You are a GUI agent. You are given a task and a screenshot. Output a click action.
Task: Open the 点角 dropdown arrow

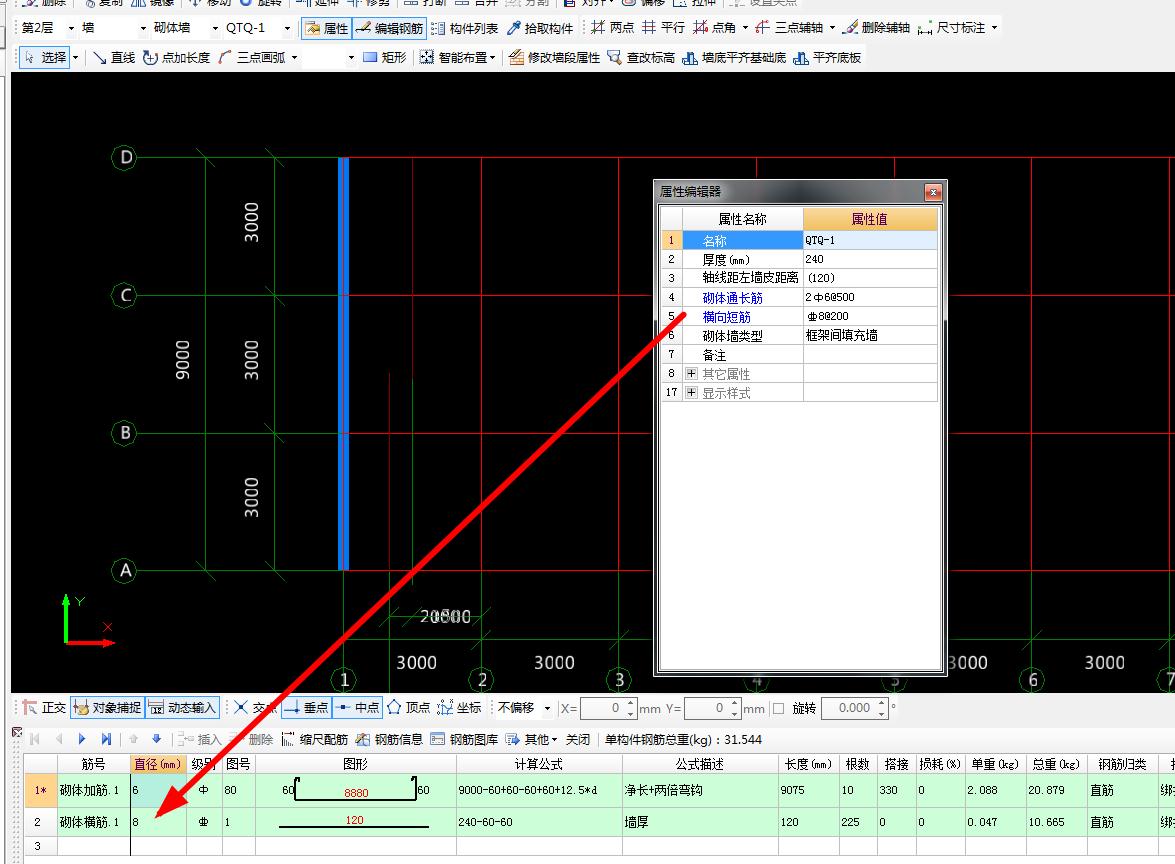(x=745, y=28)
